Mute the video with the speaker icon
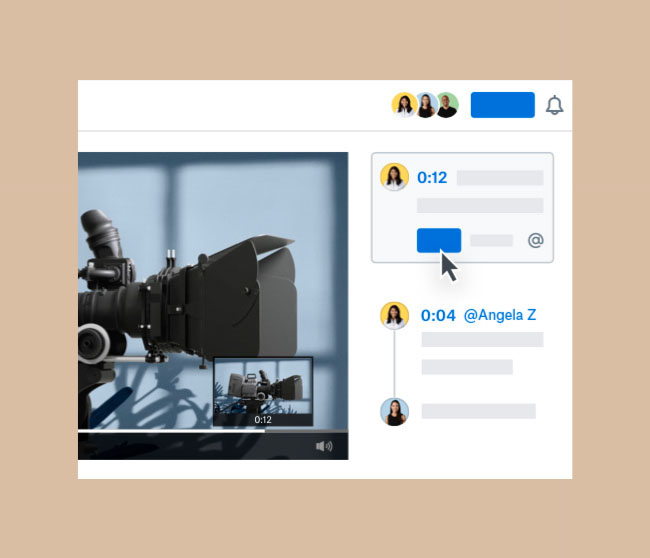The width and height of the screenshot is (650, 558). (x=324, y=446)
